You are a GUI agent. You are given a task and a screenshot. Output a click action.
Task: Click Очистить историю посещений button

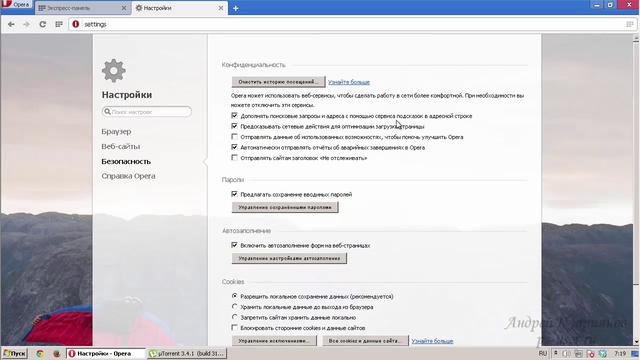[x=278, y=82]
